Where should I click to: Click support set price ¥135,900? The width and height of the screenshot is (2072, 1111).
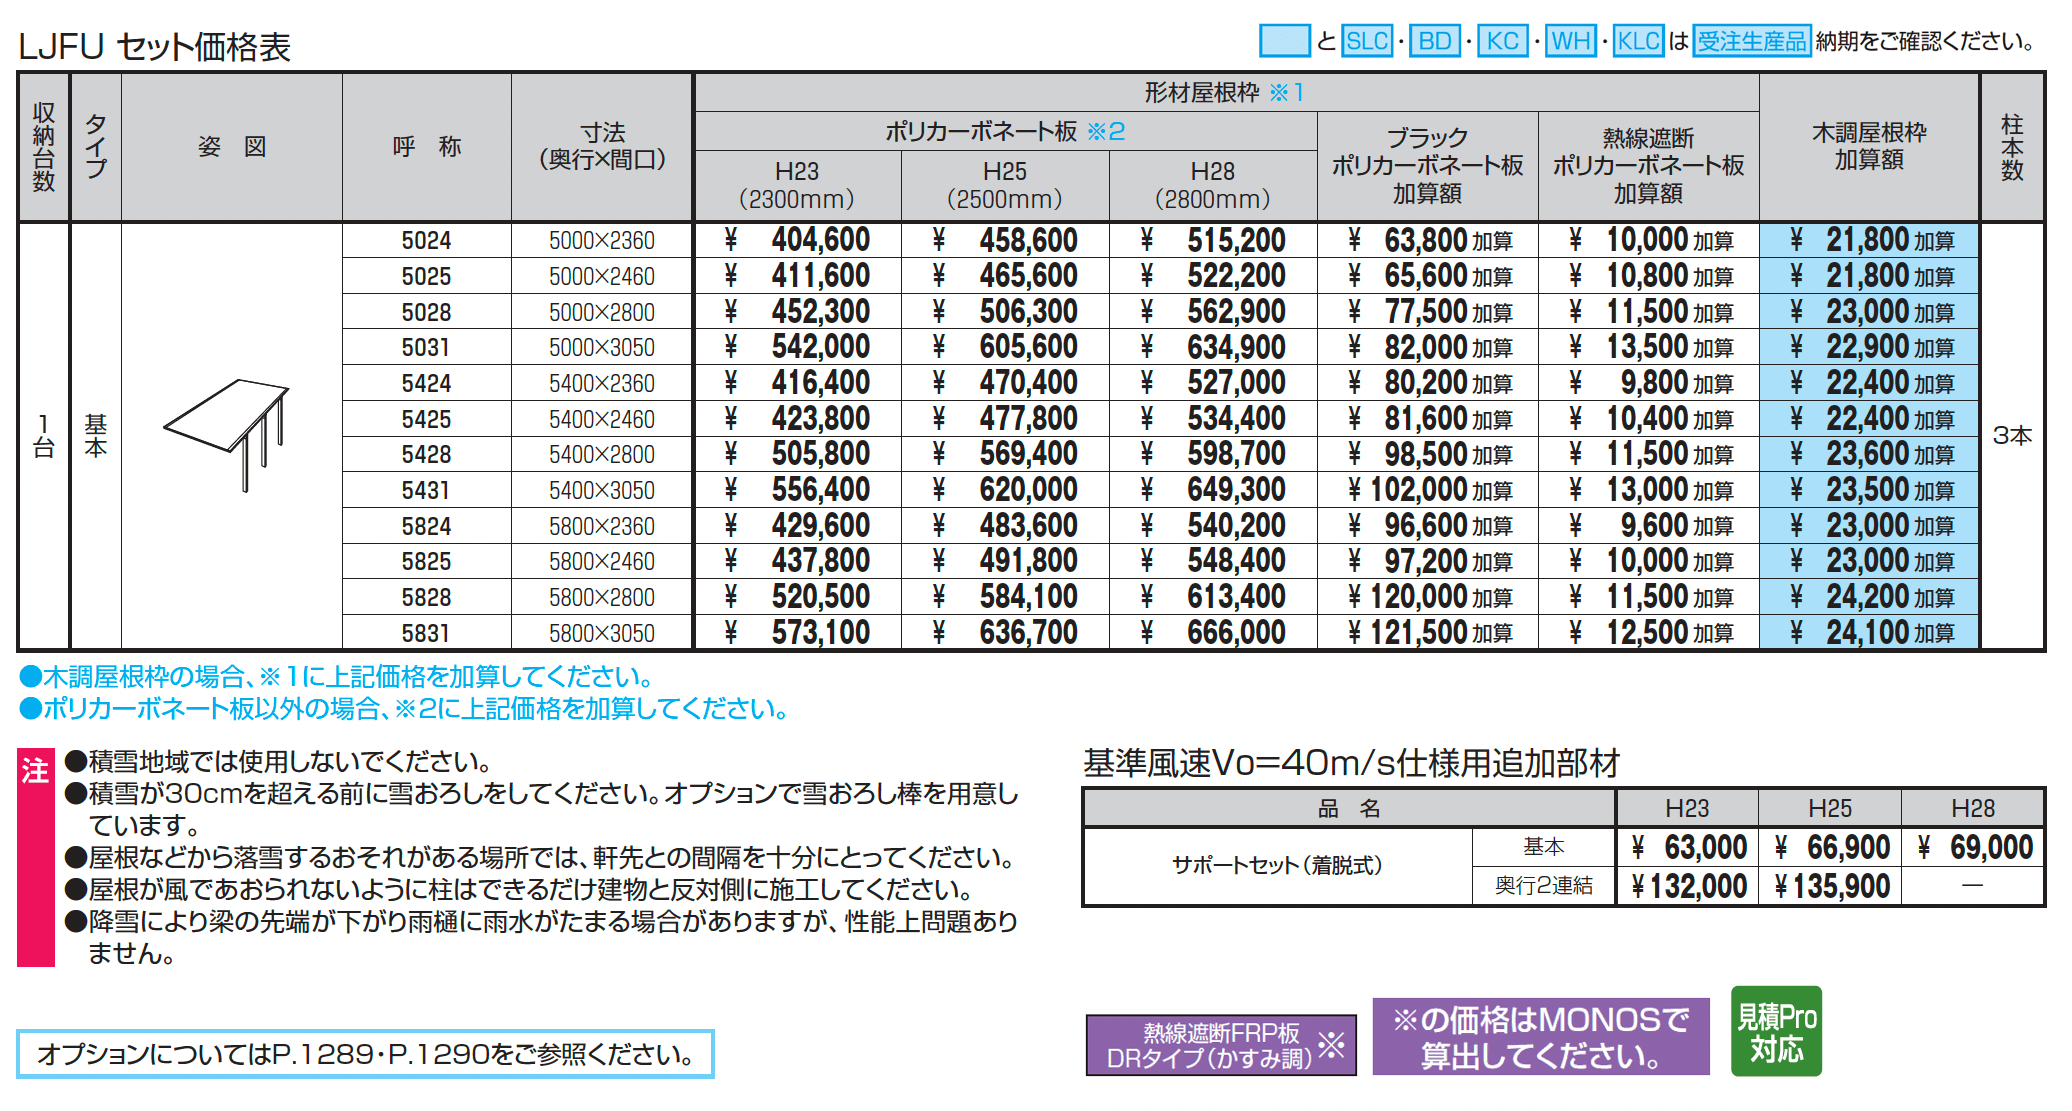(1830, 886)
